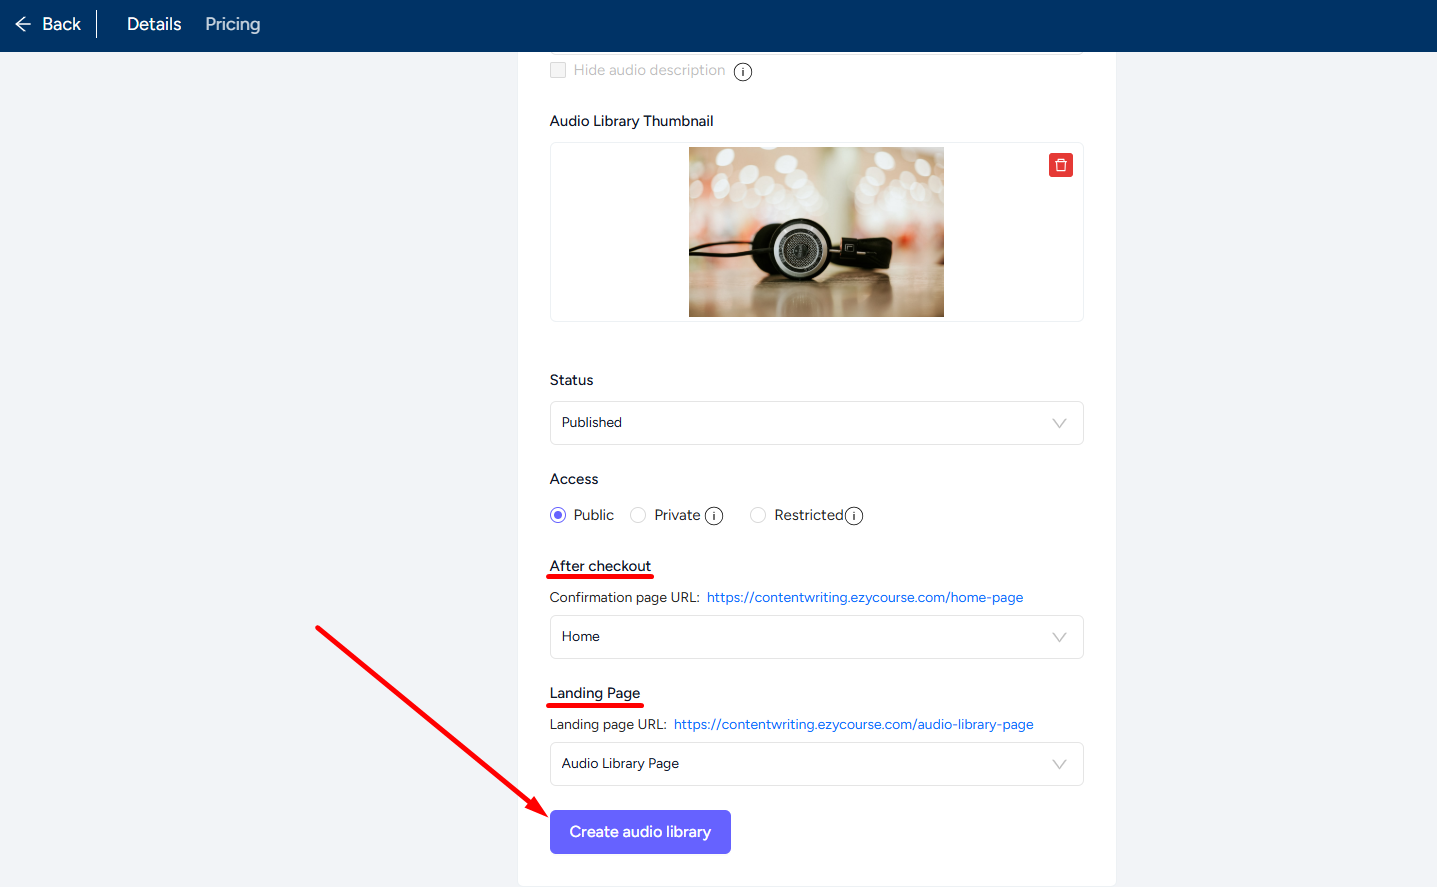Click info icon next to Private
The height and width of the screenshot is (887, 1437).
(714, 516)
